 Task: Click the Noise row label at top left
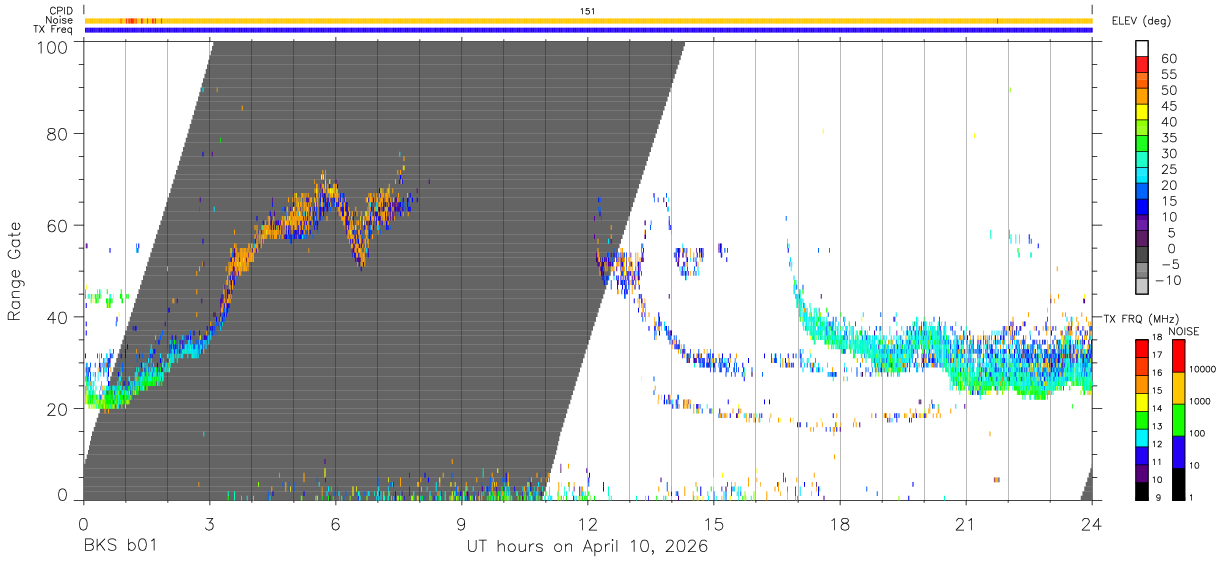pos(58,20)
